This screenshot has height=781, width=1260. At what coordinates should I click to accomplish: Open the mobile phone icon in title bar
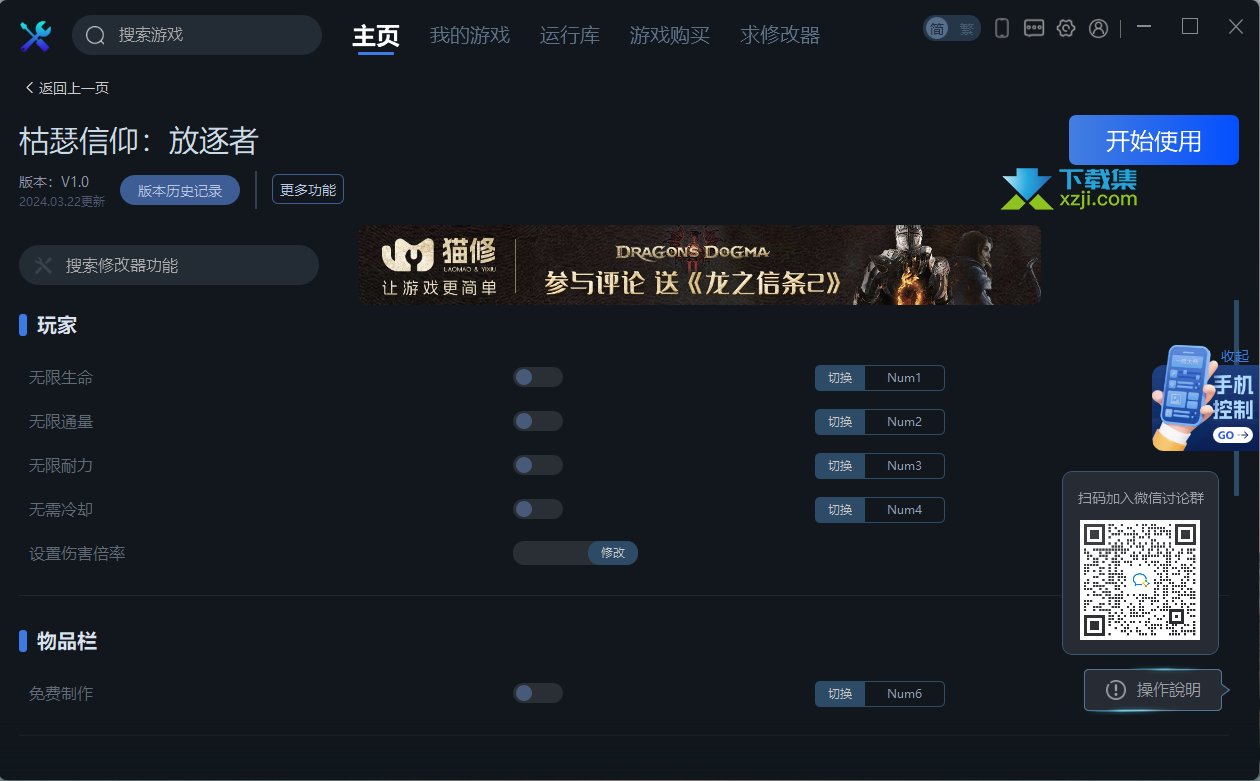[1001, 28]
